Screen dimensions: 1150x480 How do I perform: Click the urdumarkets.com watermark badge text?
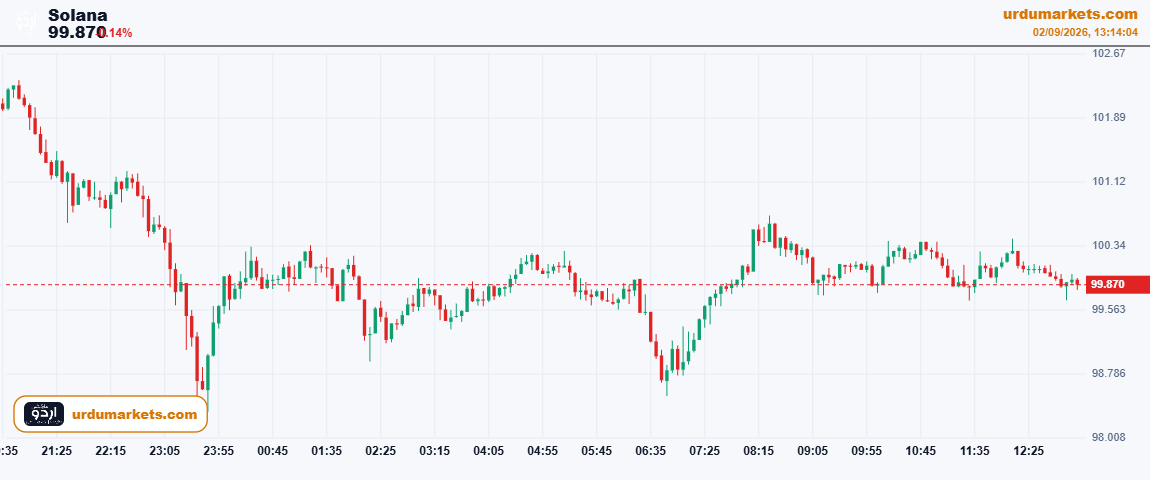click(135, 415)
